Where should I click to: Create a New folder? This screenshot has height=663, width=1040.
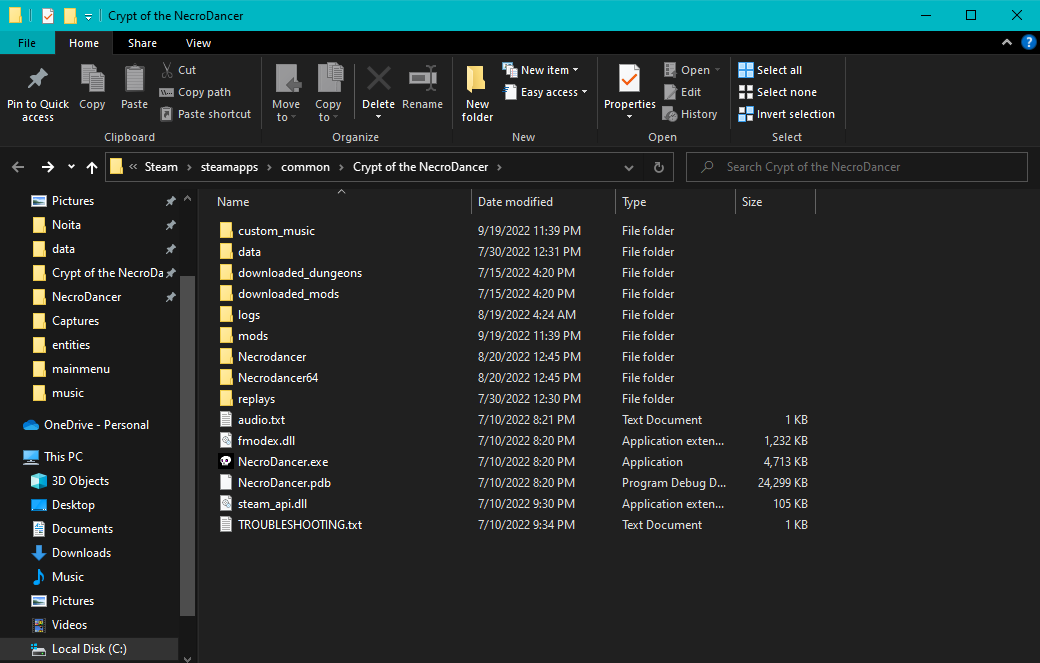click(x=478, y=93)
